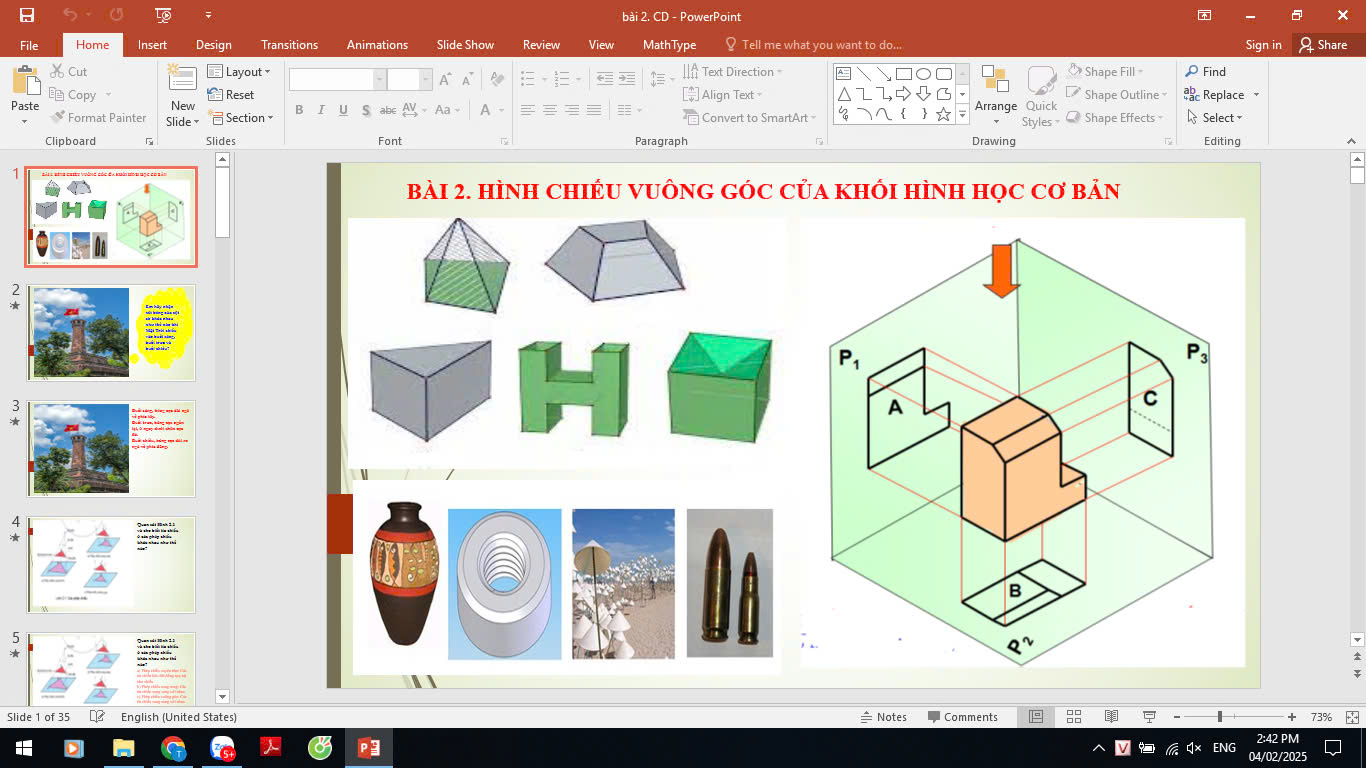
Task: Open the Transitions tab
Action: tap(289, 45)
